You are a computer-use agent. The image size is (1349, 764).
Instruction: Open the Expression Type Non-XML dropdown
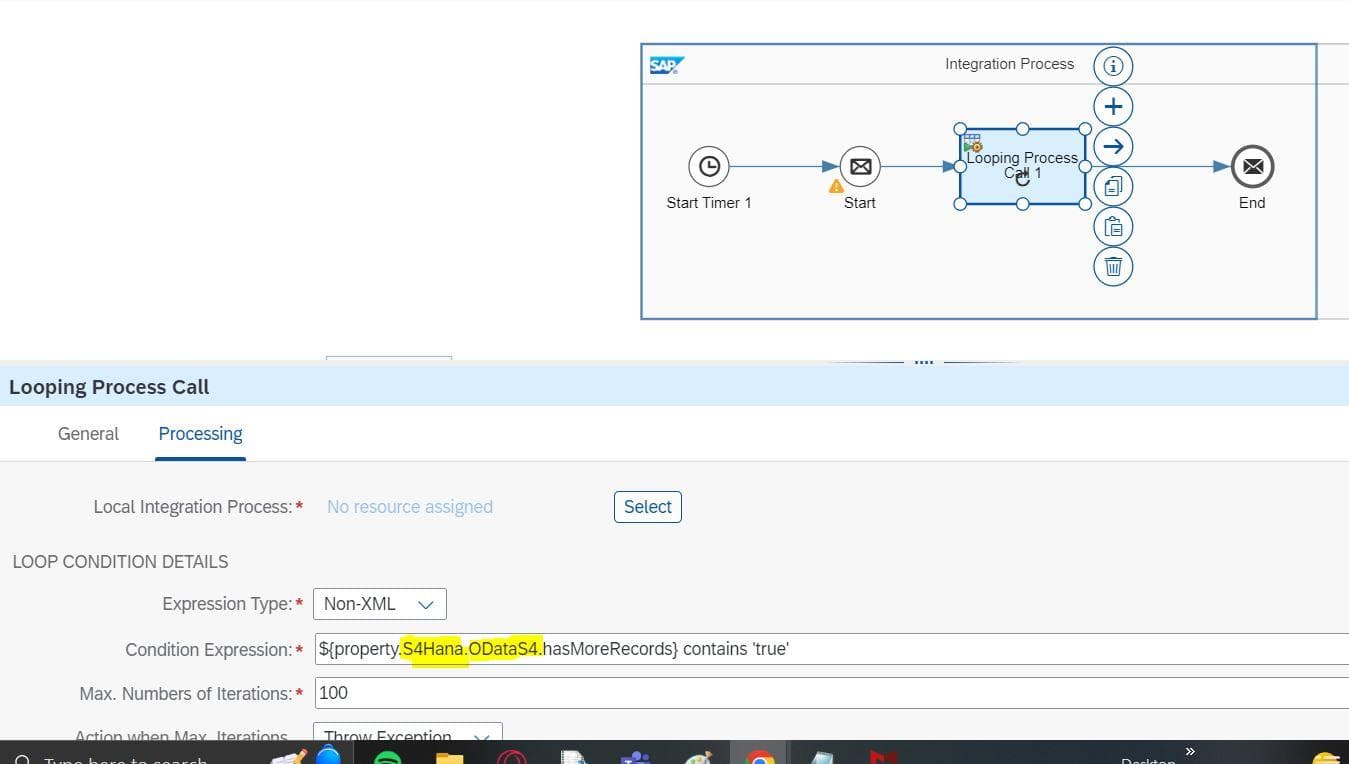(x=380, y=604)
